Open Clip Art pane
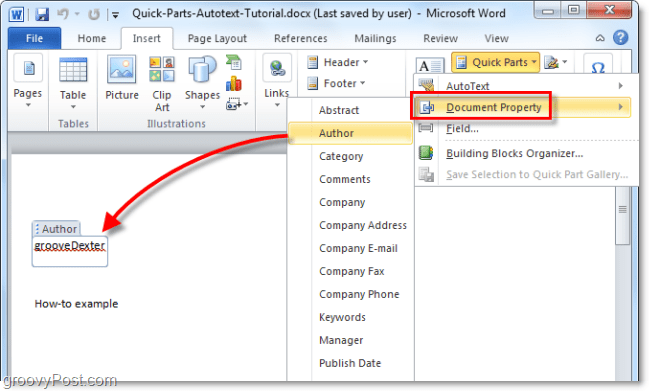This screenshot has width=649, height=391. [x=162, y=84]
